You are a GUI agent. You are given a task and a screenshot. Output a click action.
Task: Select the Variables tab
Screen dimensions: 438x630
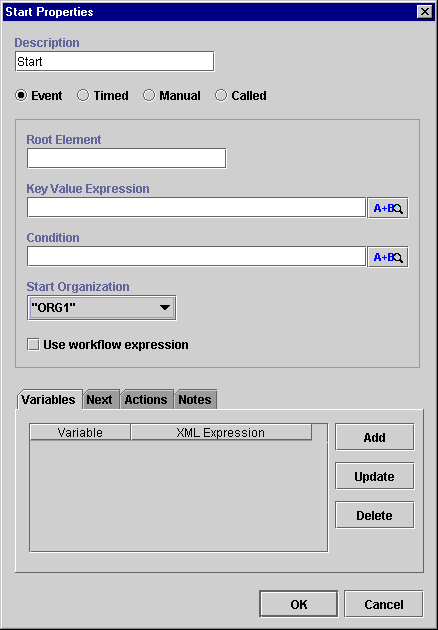pyautogui.click(x=49, y=400)
